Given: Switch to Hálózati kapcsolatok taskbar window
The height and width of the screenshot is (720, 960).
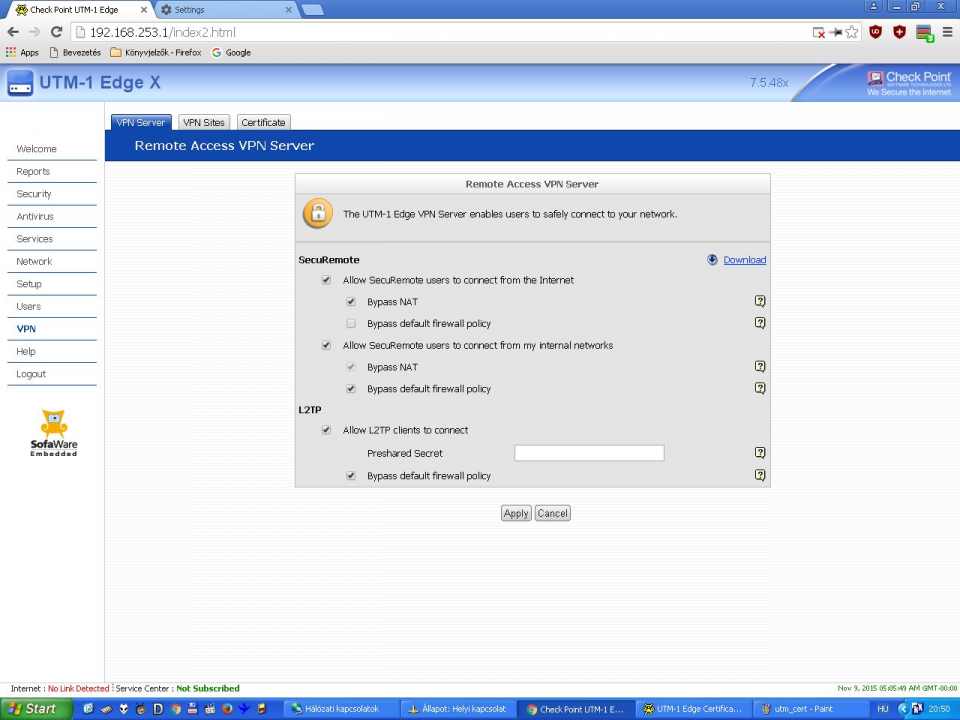Looking at the screenshot, I should (x=340, y=709).
